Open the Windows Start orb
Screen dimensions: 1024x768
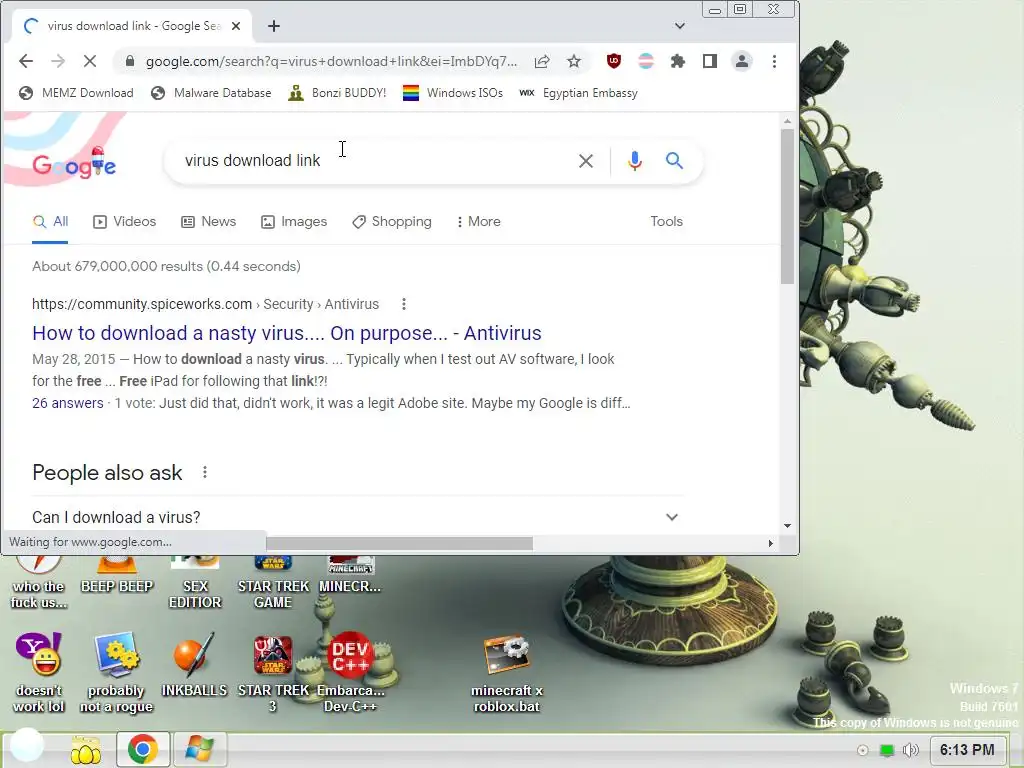27,746
